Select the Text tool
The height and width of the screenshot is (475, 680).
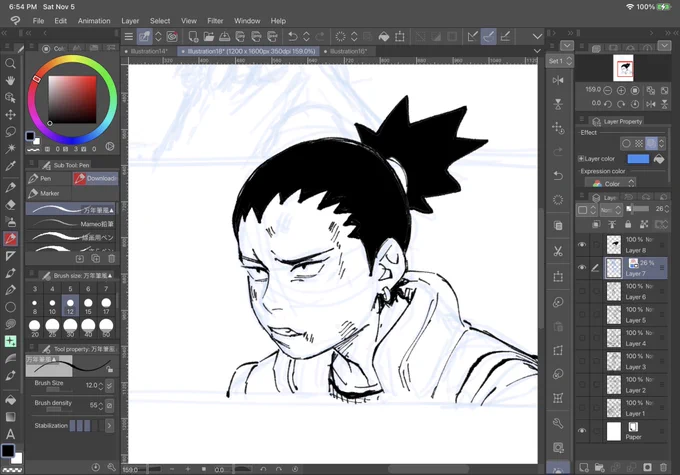point(10,434)
